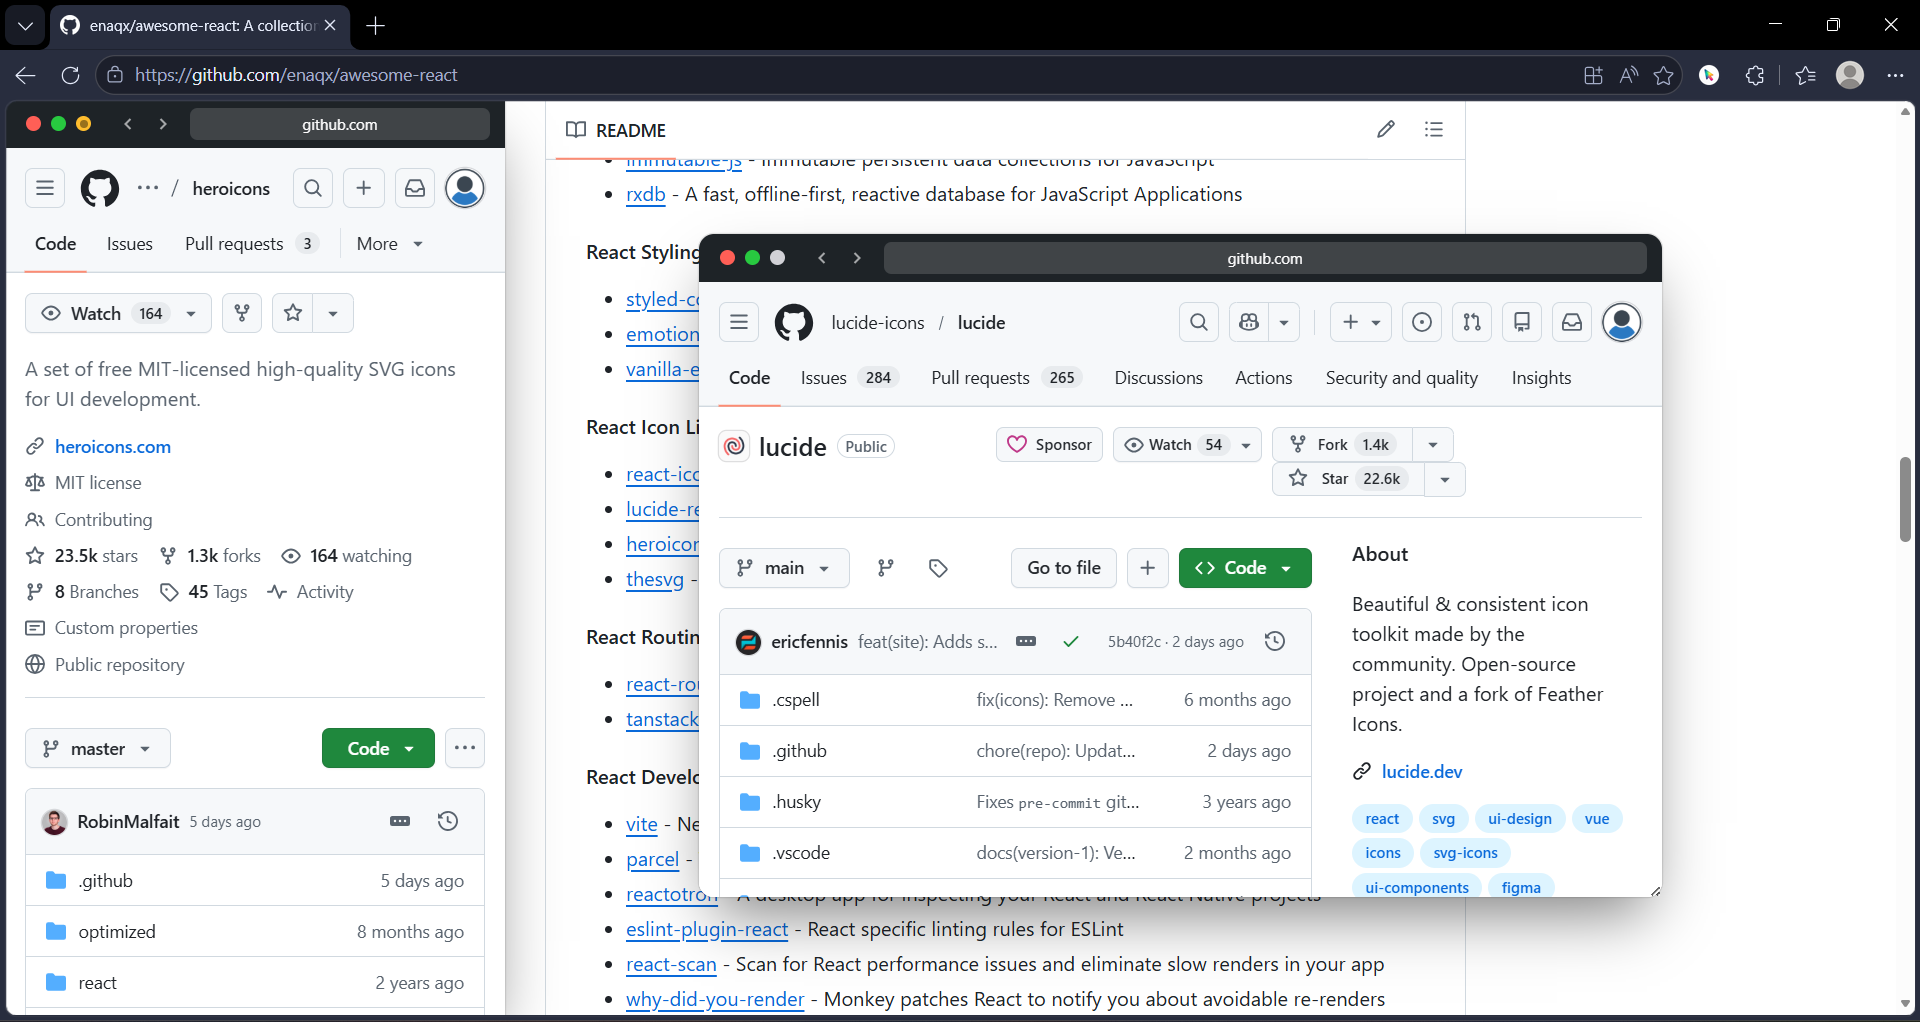Visit heroicons.com link
The height and width of the screenshot is (1022, 1920).
113,447
